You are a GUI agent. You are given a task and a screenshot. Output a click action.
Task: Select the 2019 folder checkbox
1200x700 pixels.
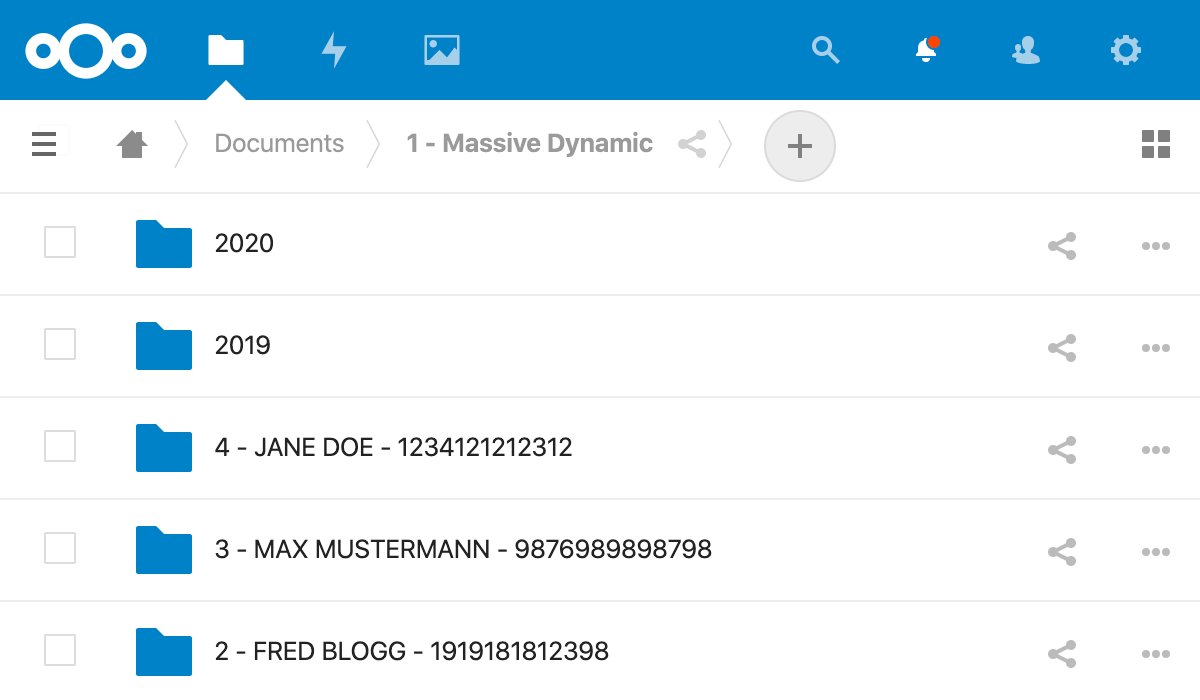[x=60, y=344]
